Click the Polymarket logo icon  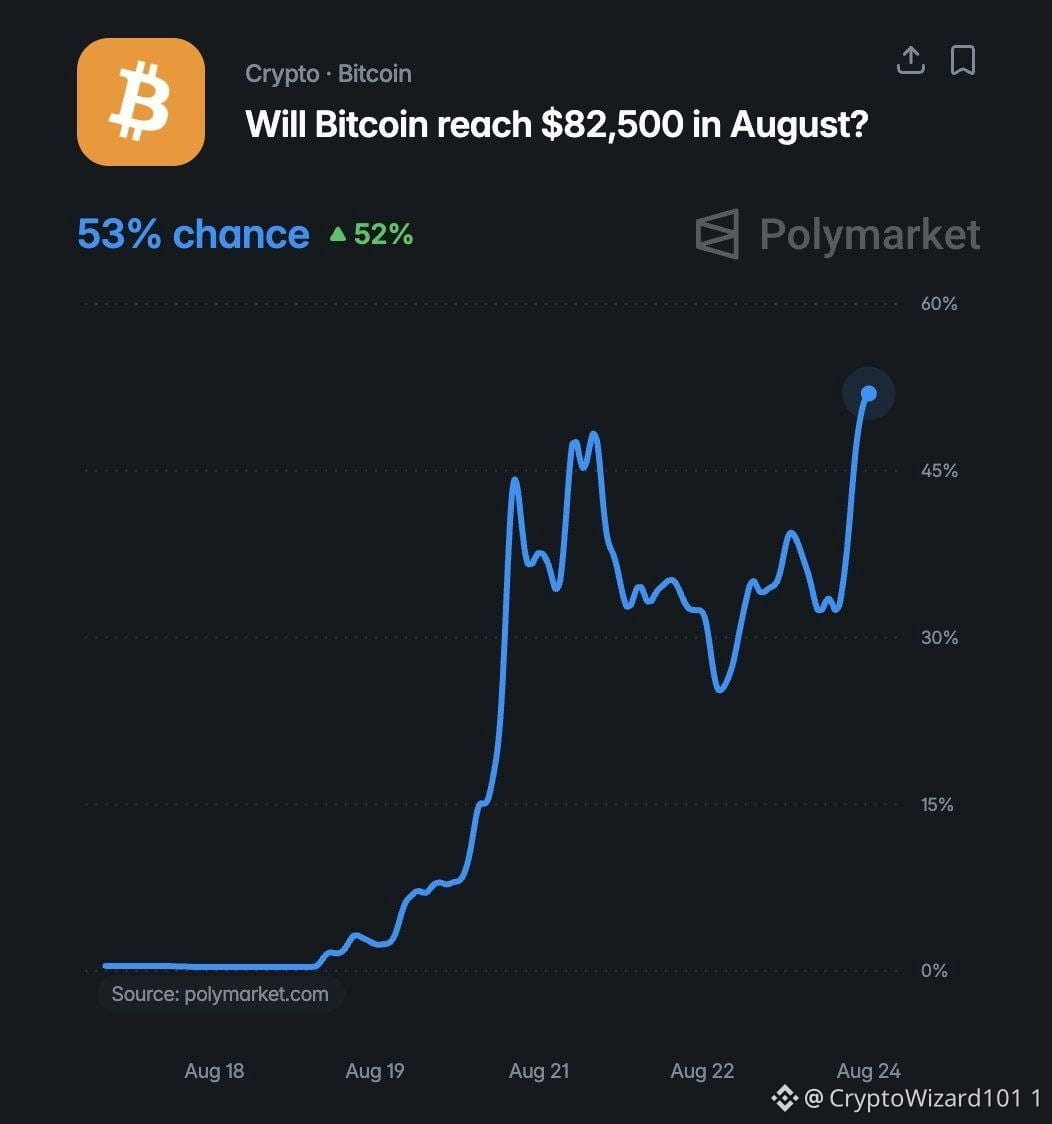coord(717,234)
